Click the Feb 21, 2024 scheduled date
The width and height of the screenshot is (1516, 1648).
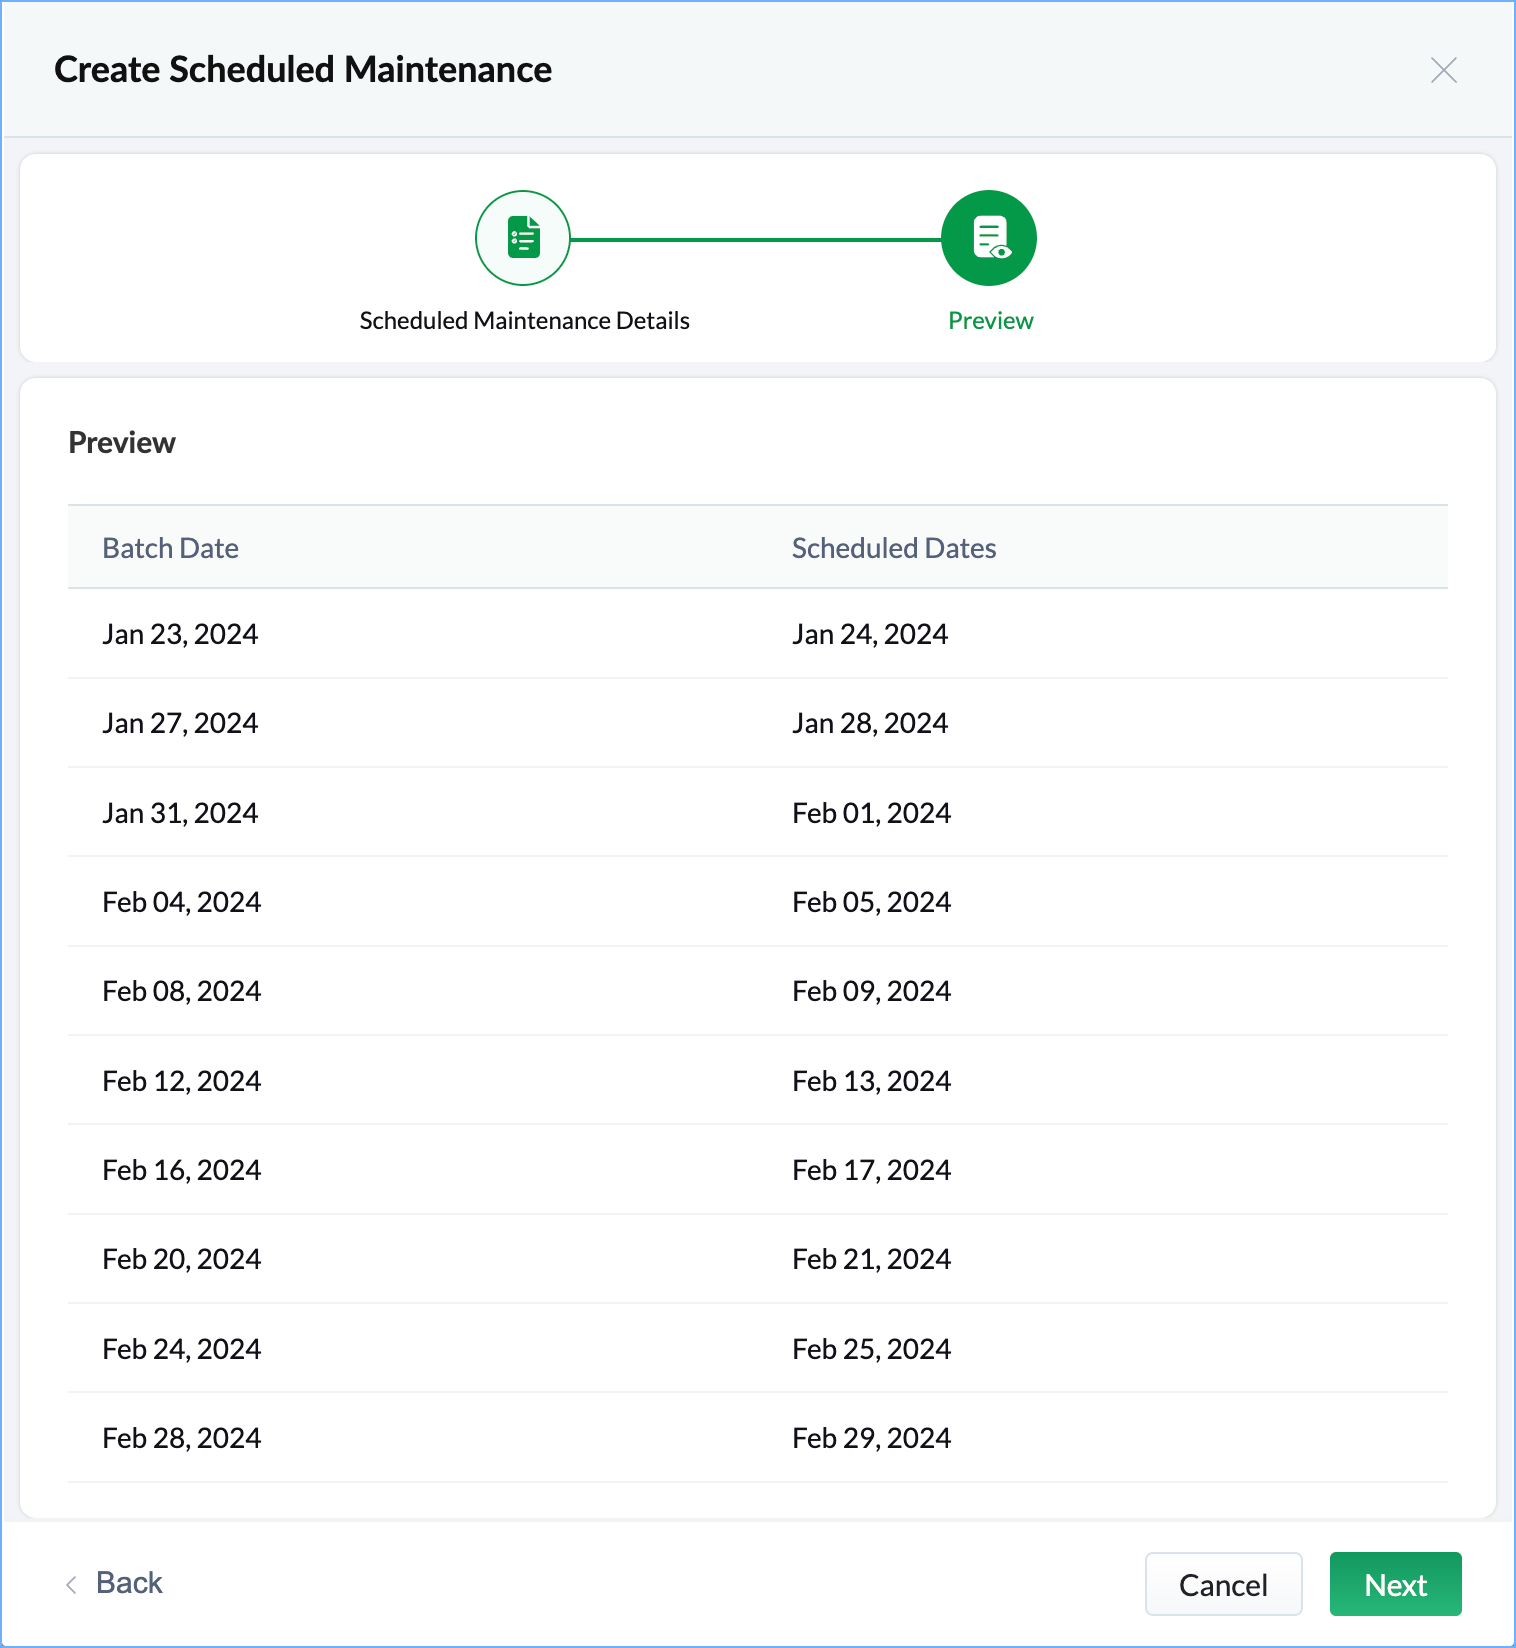871,1259
